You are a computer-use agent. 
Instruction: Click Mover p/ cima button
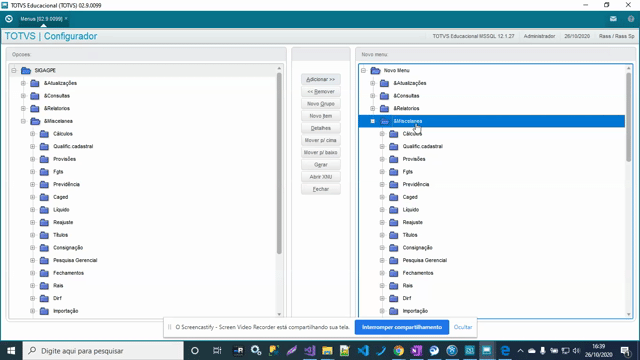coord(321,140)
